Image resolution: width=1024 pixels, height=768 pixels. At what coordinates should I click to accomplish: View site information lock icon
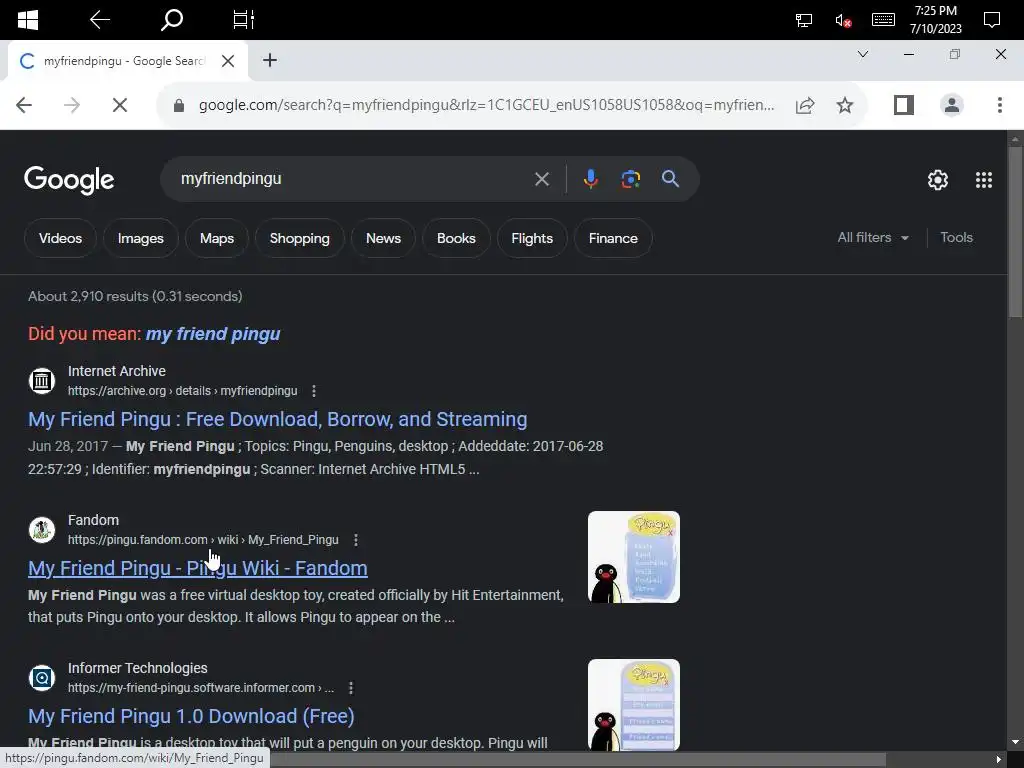tap(179, 105)
